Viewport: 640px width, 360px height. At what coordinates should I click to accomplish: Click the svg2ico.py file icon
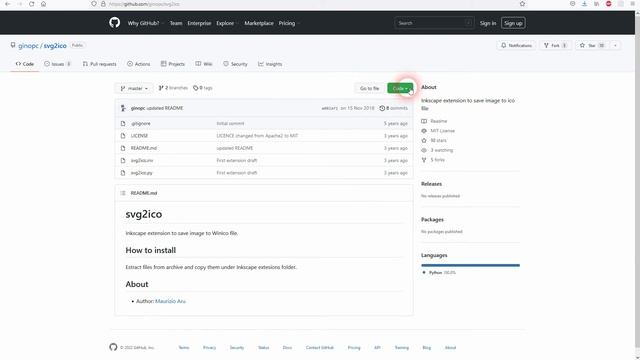pyautogui.click(x=123, y=173)
